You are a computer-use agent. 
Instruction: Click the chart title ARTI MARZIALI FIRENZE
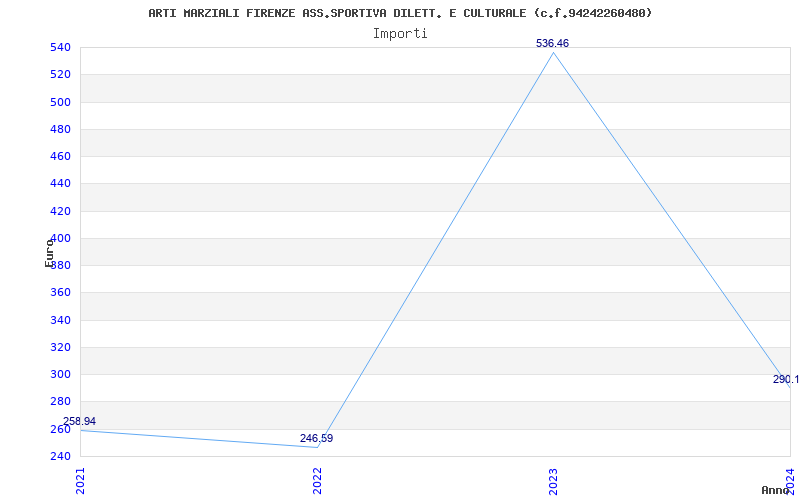pos(400,13)
